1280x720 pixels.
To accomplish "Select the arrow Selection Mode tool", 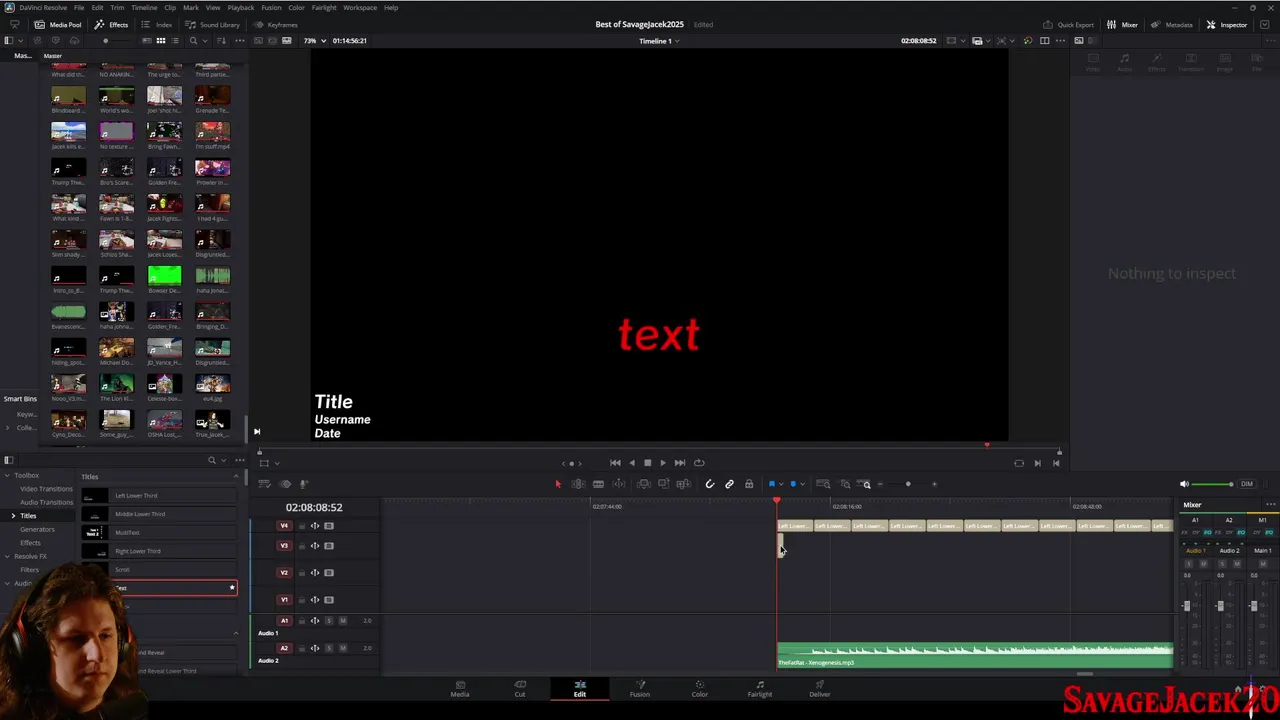I will coord(558,484).
